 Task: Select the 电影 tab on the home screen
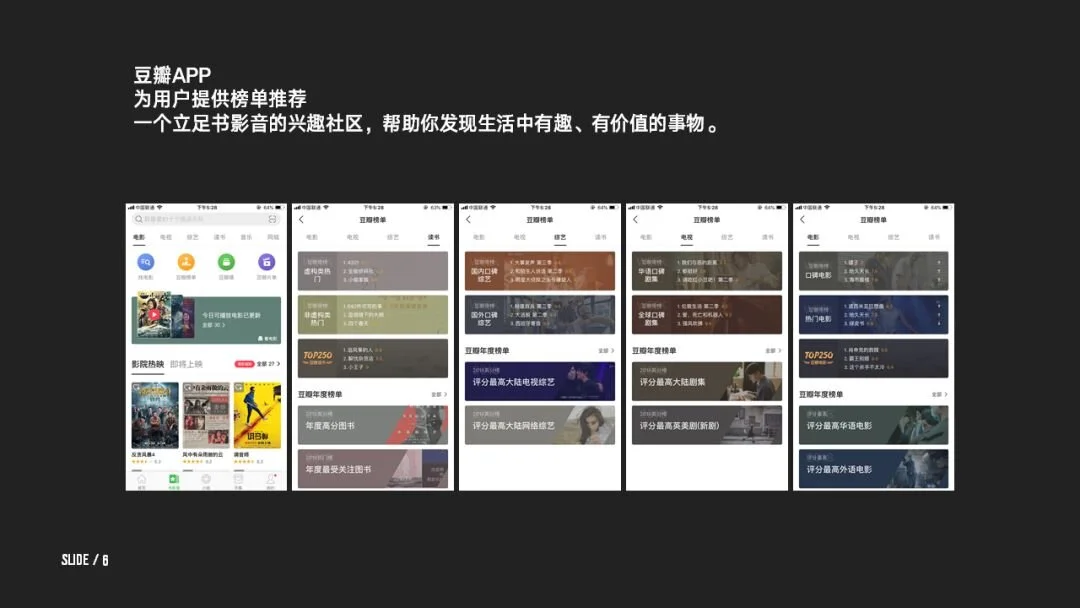point(139,237)
